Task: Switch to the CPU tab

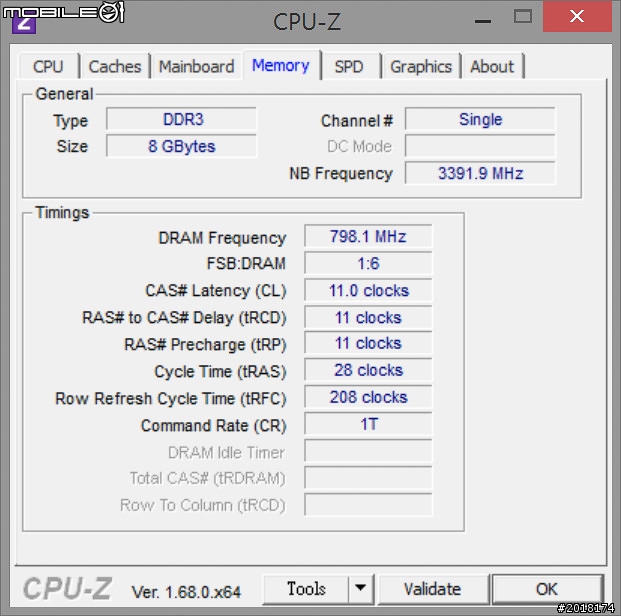Action: 49,66
